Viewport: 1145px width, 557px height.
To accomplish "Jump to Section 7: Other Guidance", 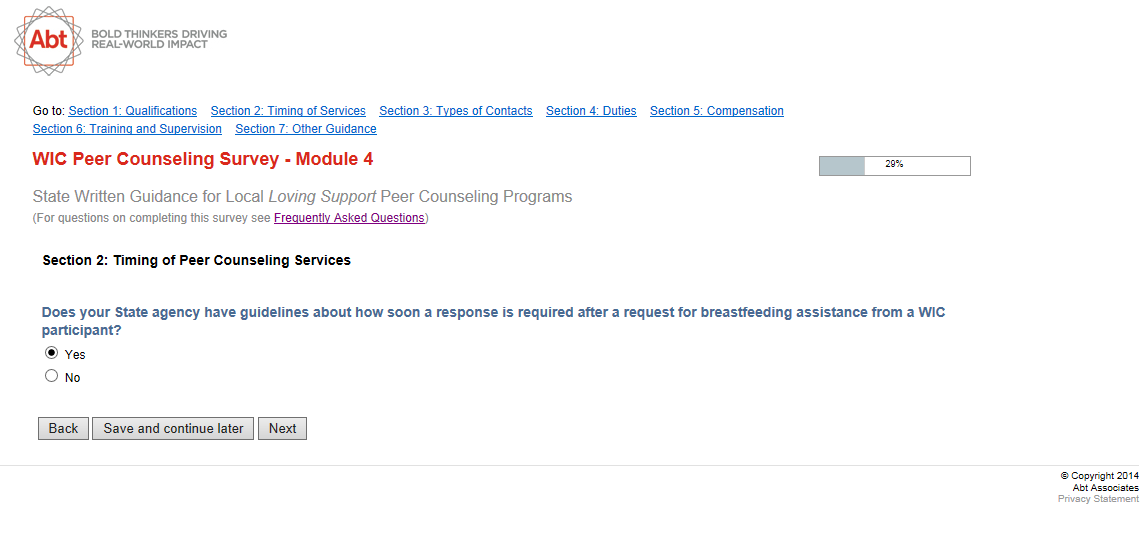I will pos(306,129).
